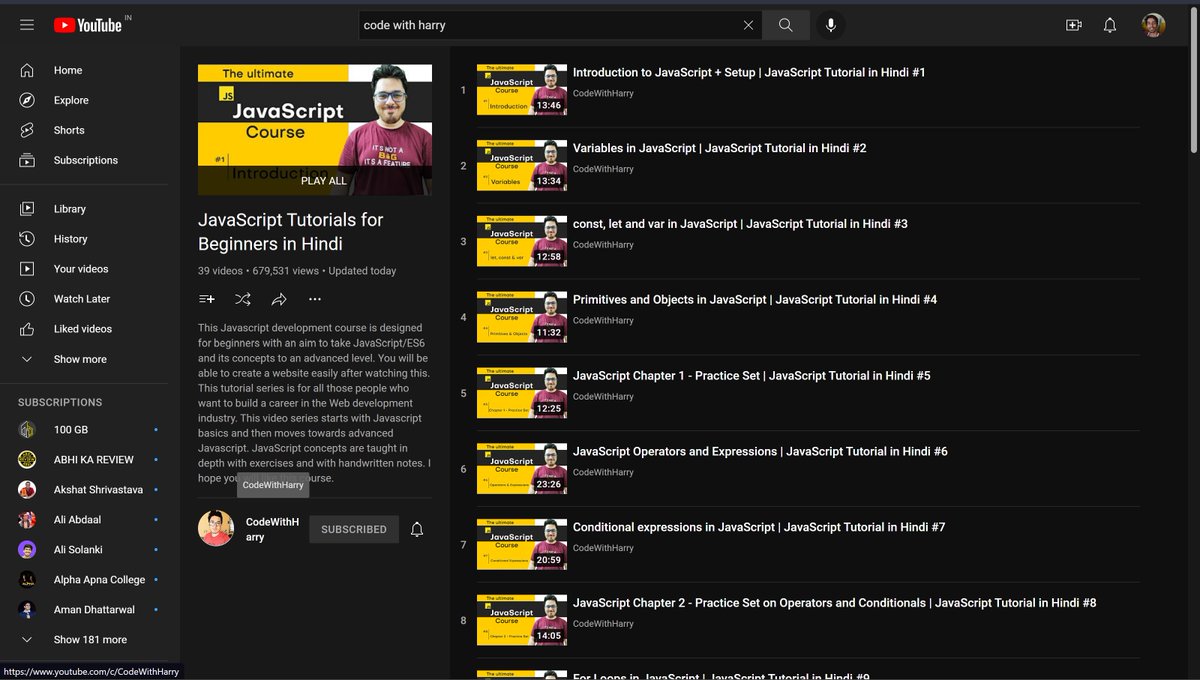The height and width of the screenshot is (680, 1200).
Task: Toggle channel notification bell near SUBSCRIBED
Action: 417,529
